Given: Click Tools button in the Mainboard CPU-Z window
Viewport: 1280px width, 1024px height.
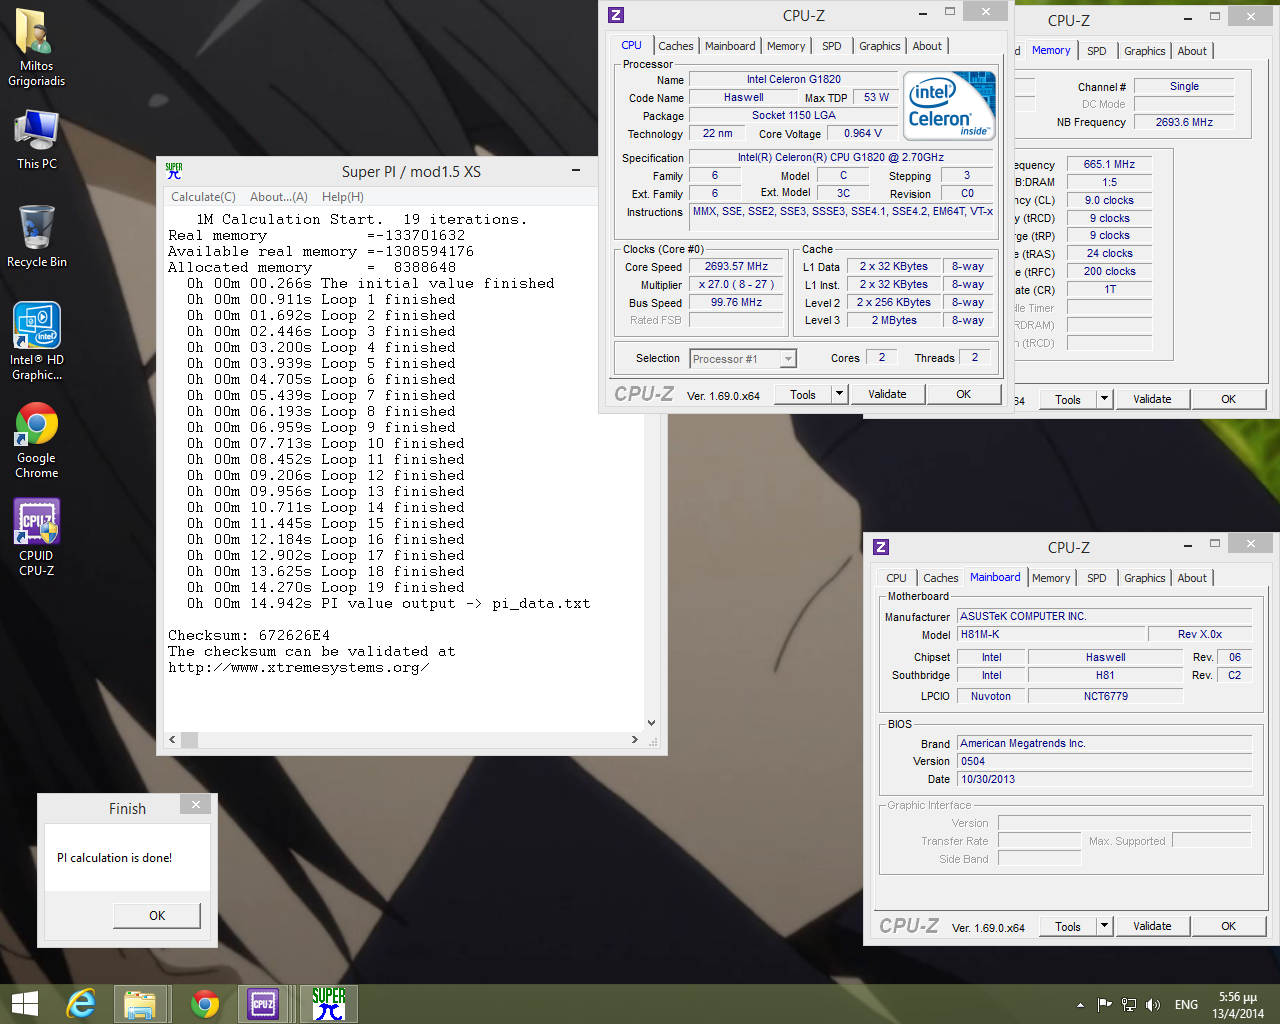Looking at the screenshot, I should pos(1068,927).
